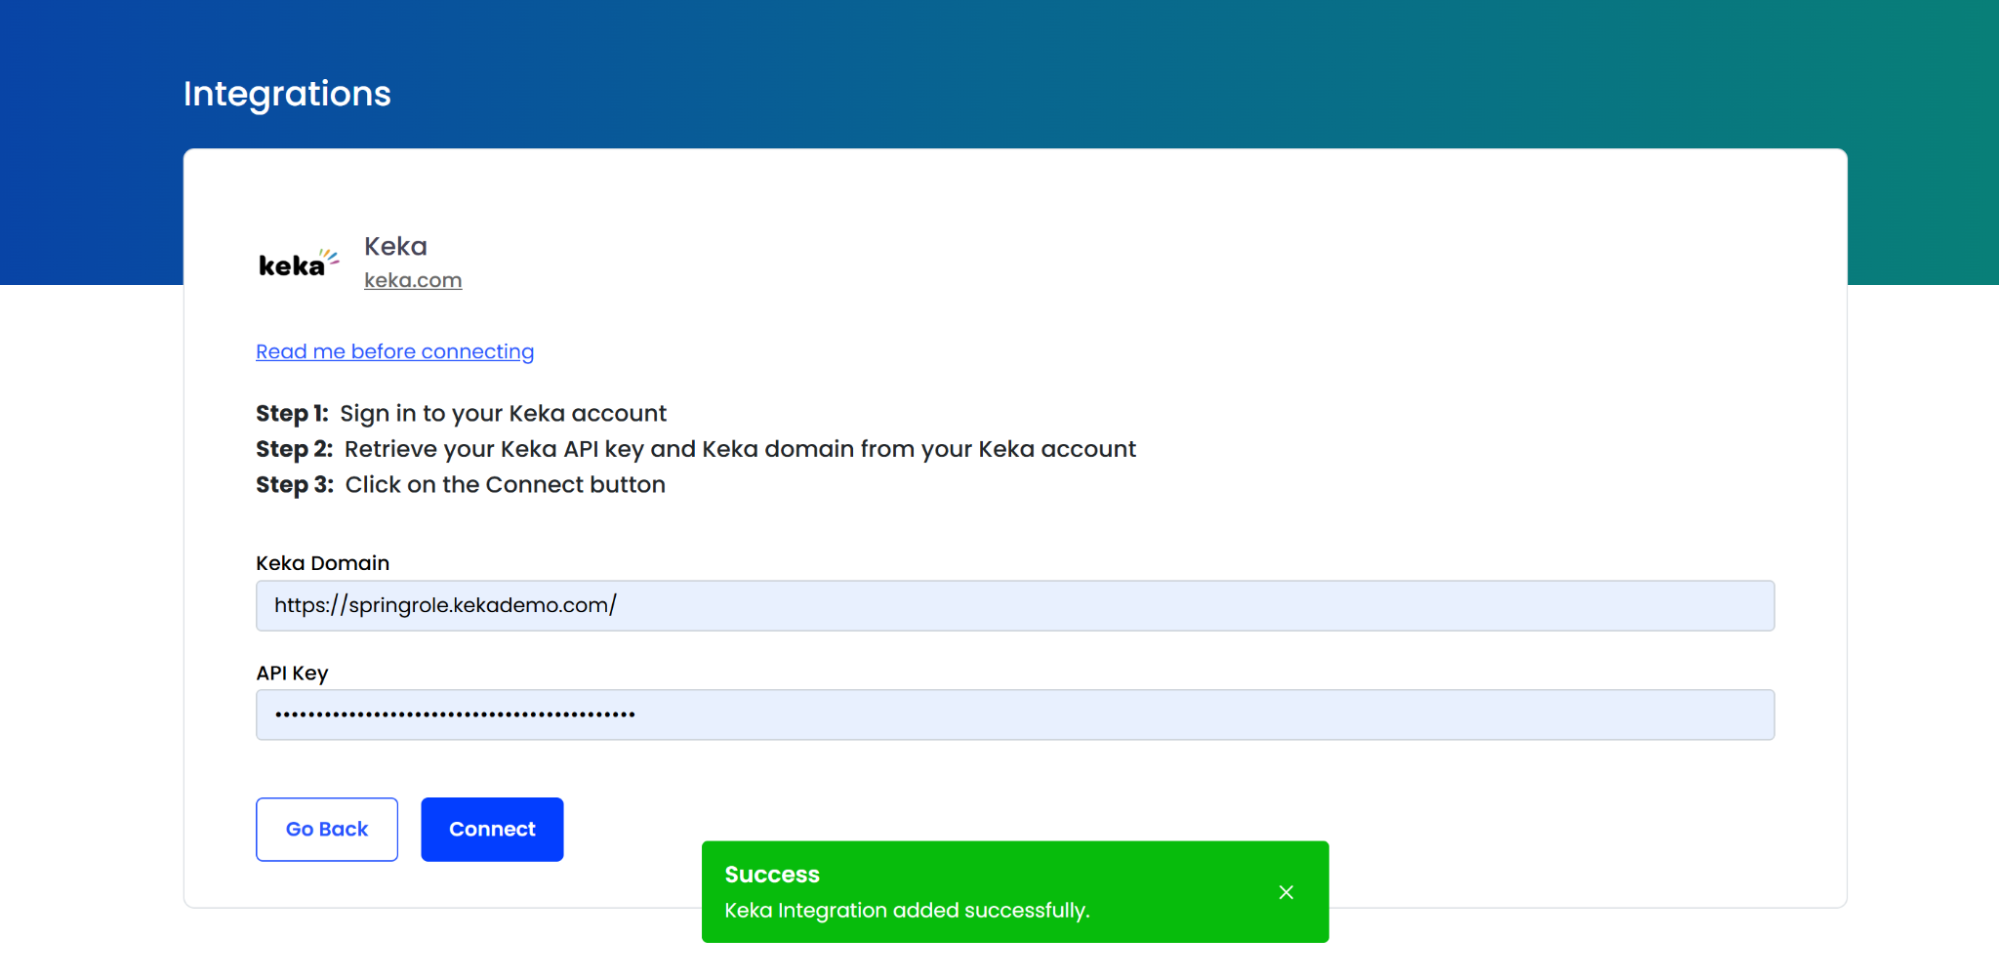
Task: Click the Keka Integration added successfully message
Action: click(x=906, y=911)
